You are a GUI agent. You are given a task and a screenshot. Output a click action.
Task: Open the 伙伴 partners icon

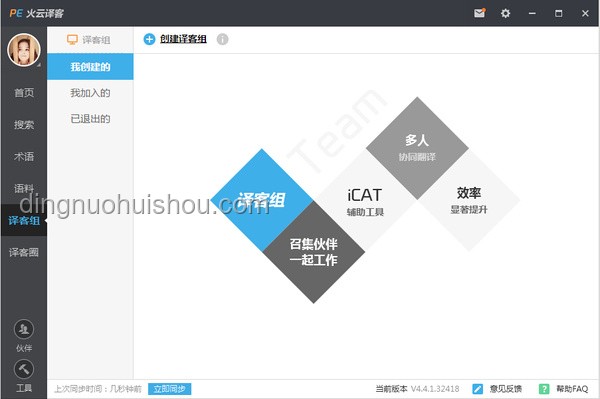pos(24,329)
